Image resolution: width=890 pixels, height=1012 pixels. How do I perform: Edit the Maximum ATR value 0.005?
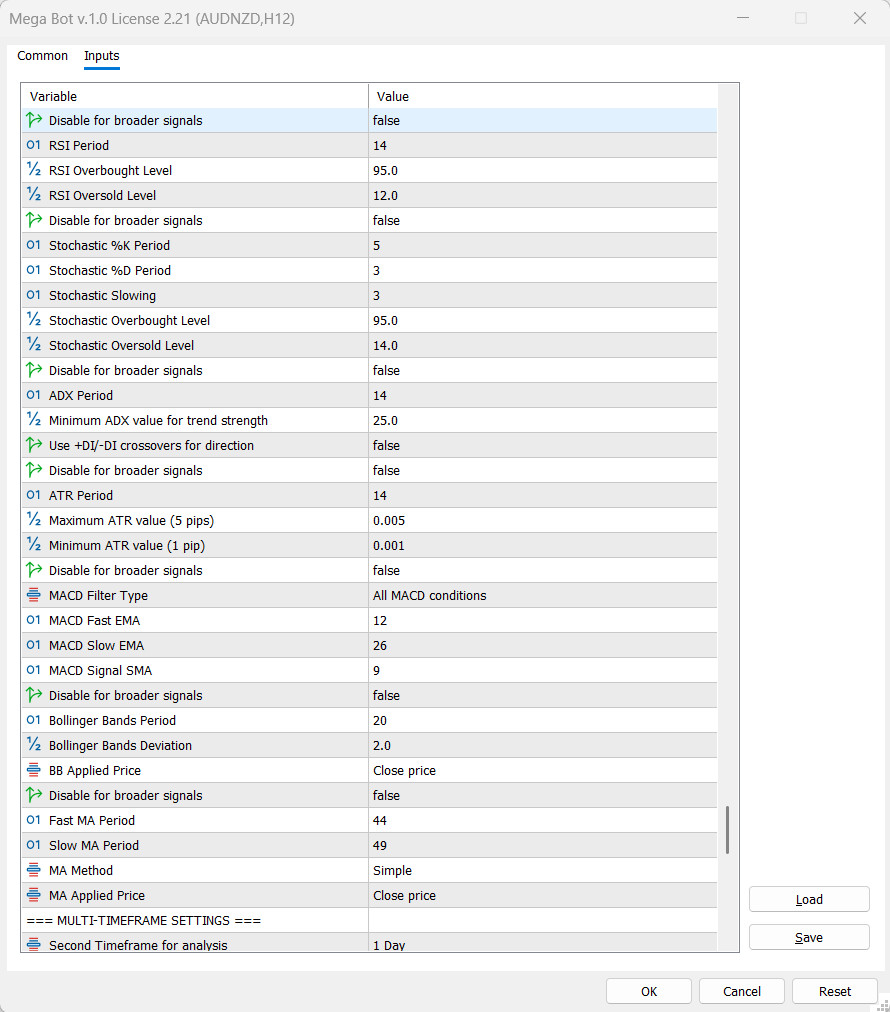[543, 520]
